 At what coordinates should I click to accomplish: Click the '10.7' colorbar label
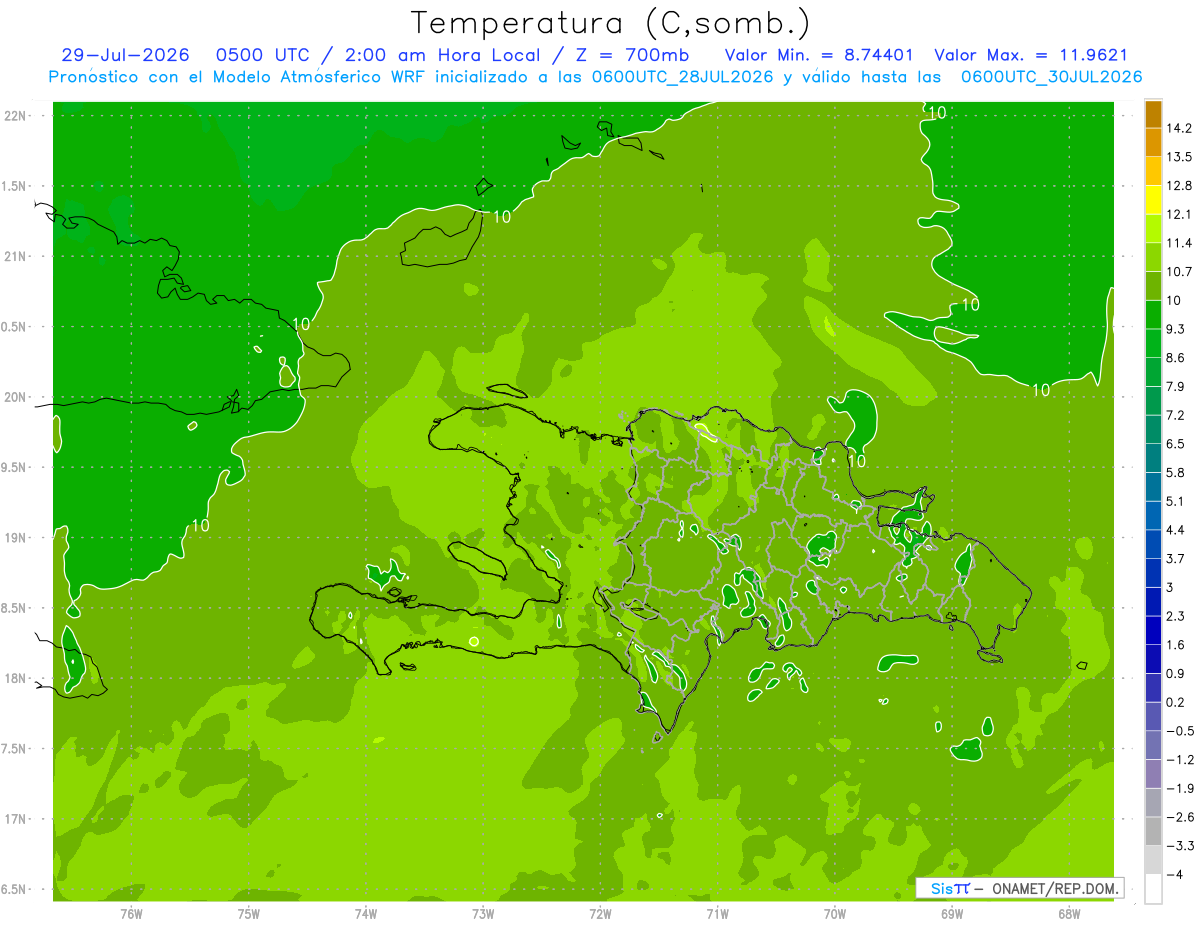pos(1180,271)
